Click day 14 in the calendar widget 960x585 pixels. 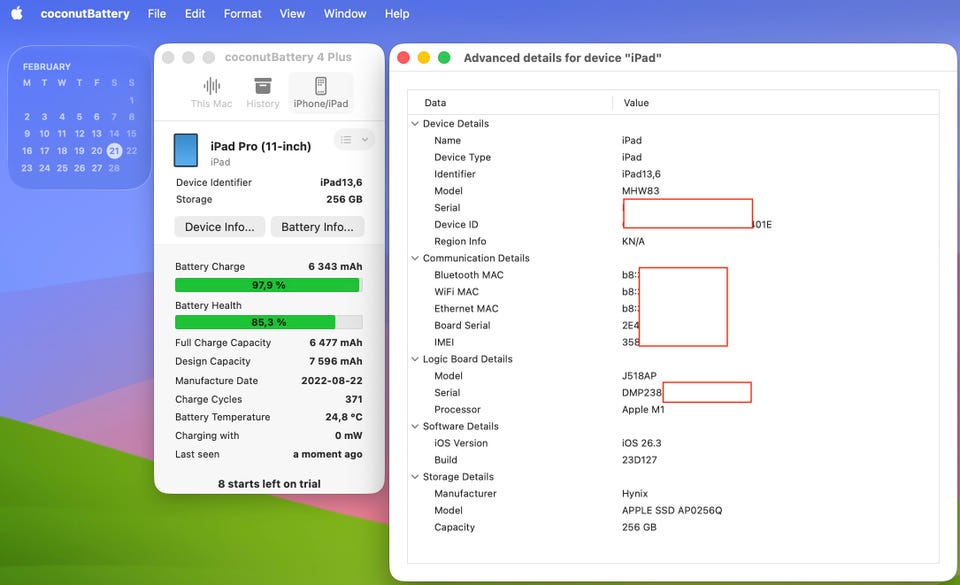pyautogui.click(x=114, y=133)
